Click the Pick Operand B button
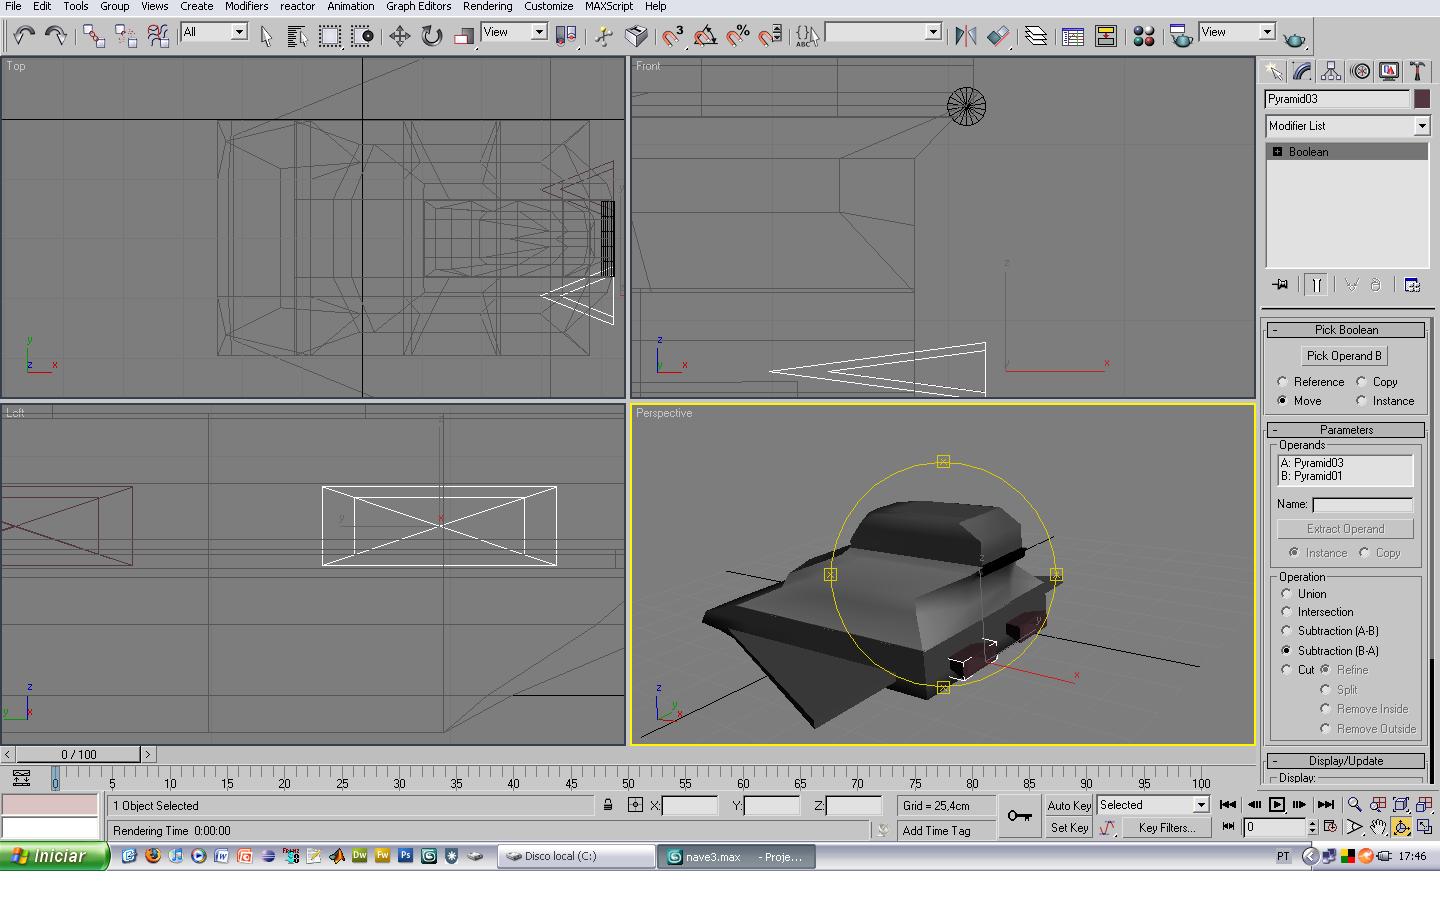1440x900 pixels. click(x=1344, y=356)
